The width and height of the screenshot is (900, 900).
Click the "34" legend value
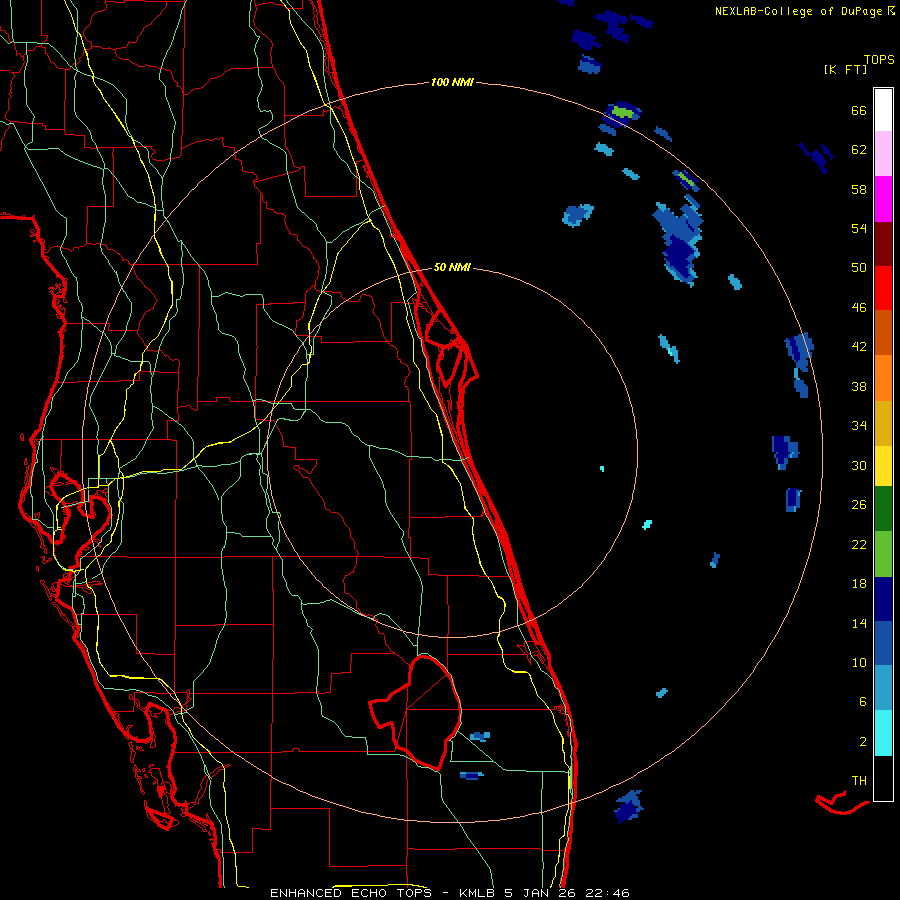pos(859,426)
